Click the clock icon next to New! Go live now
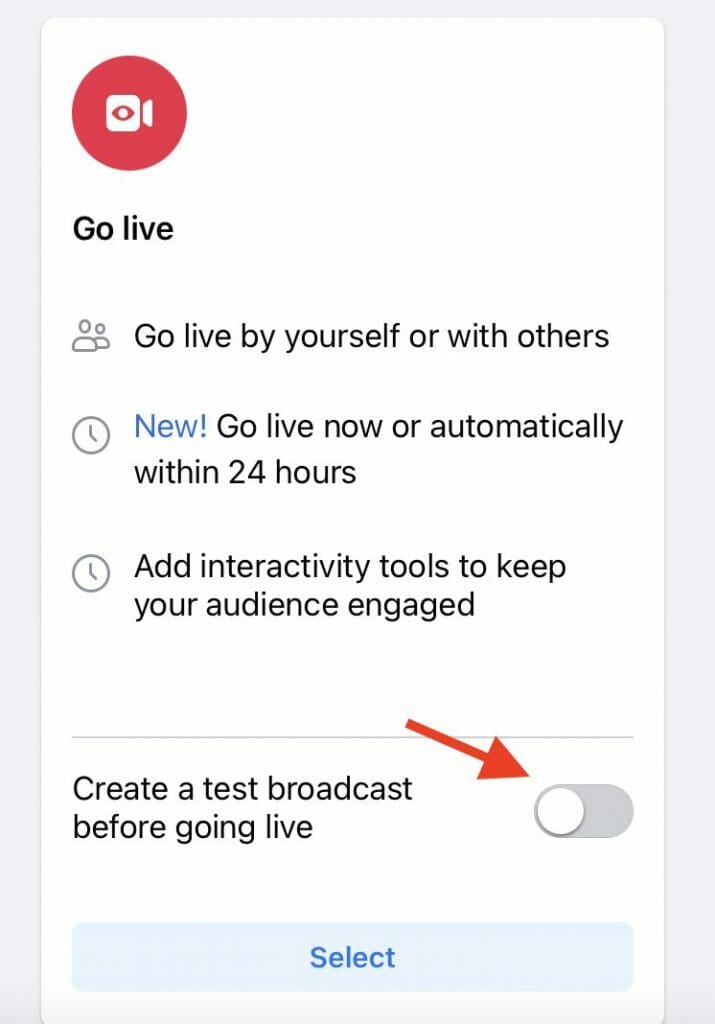 coord(91,434)
